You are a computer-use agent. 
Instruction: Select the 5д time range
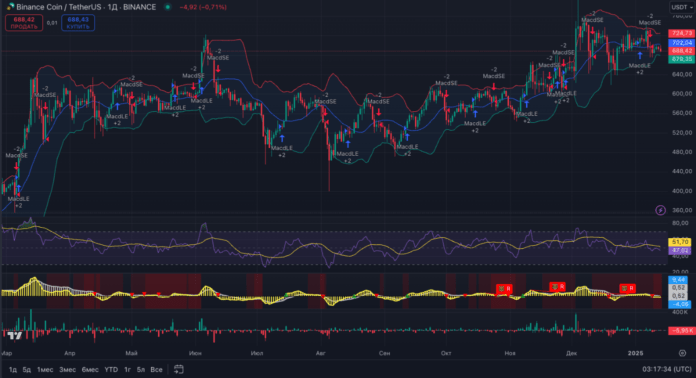[27, 370]
